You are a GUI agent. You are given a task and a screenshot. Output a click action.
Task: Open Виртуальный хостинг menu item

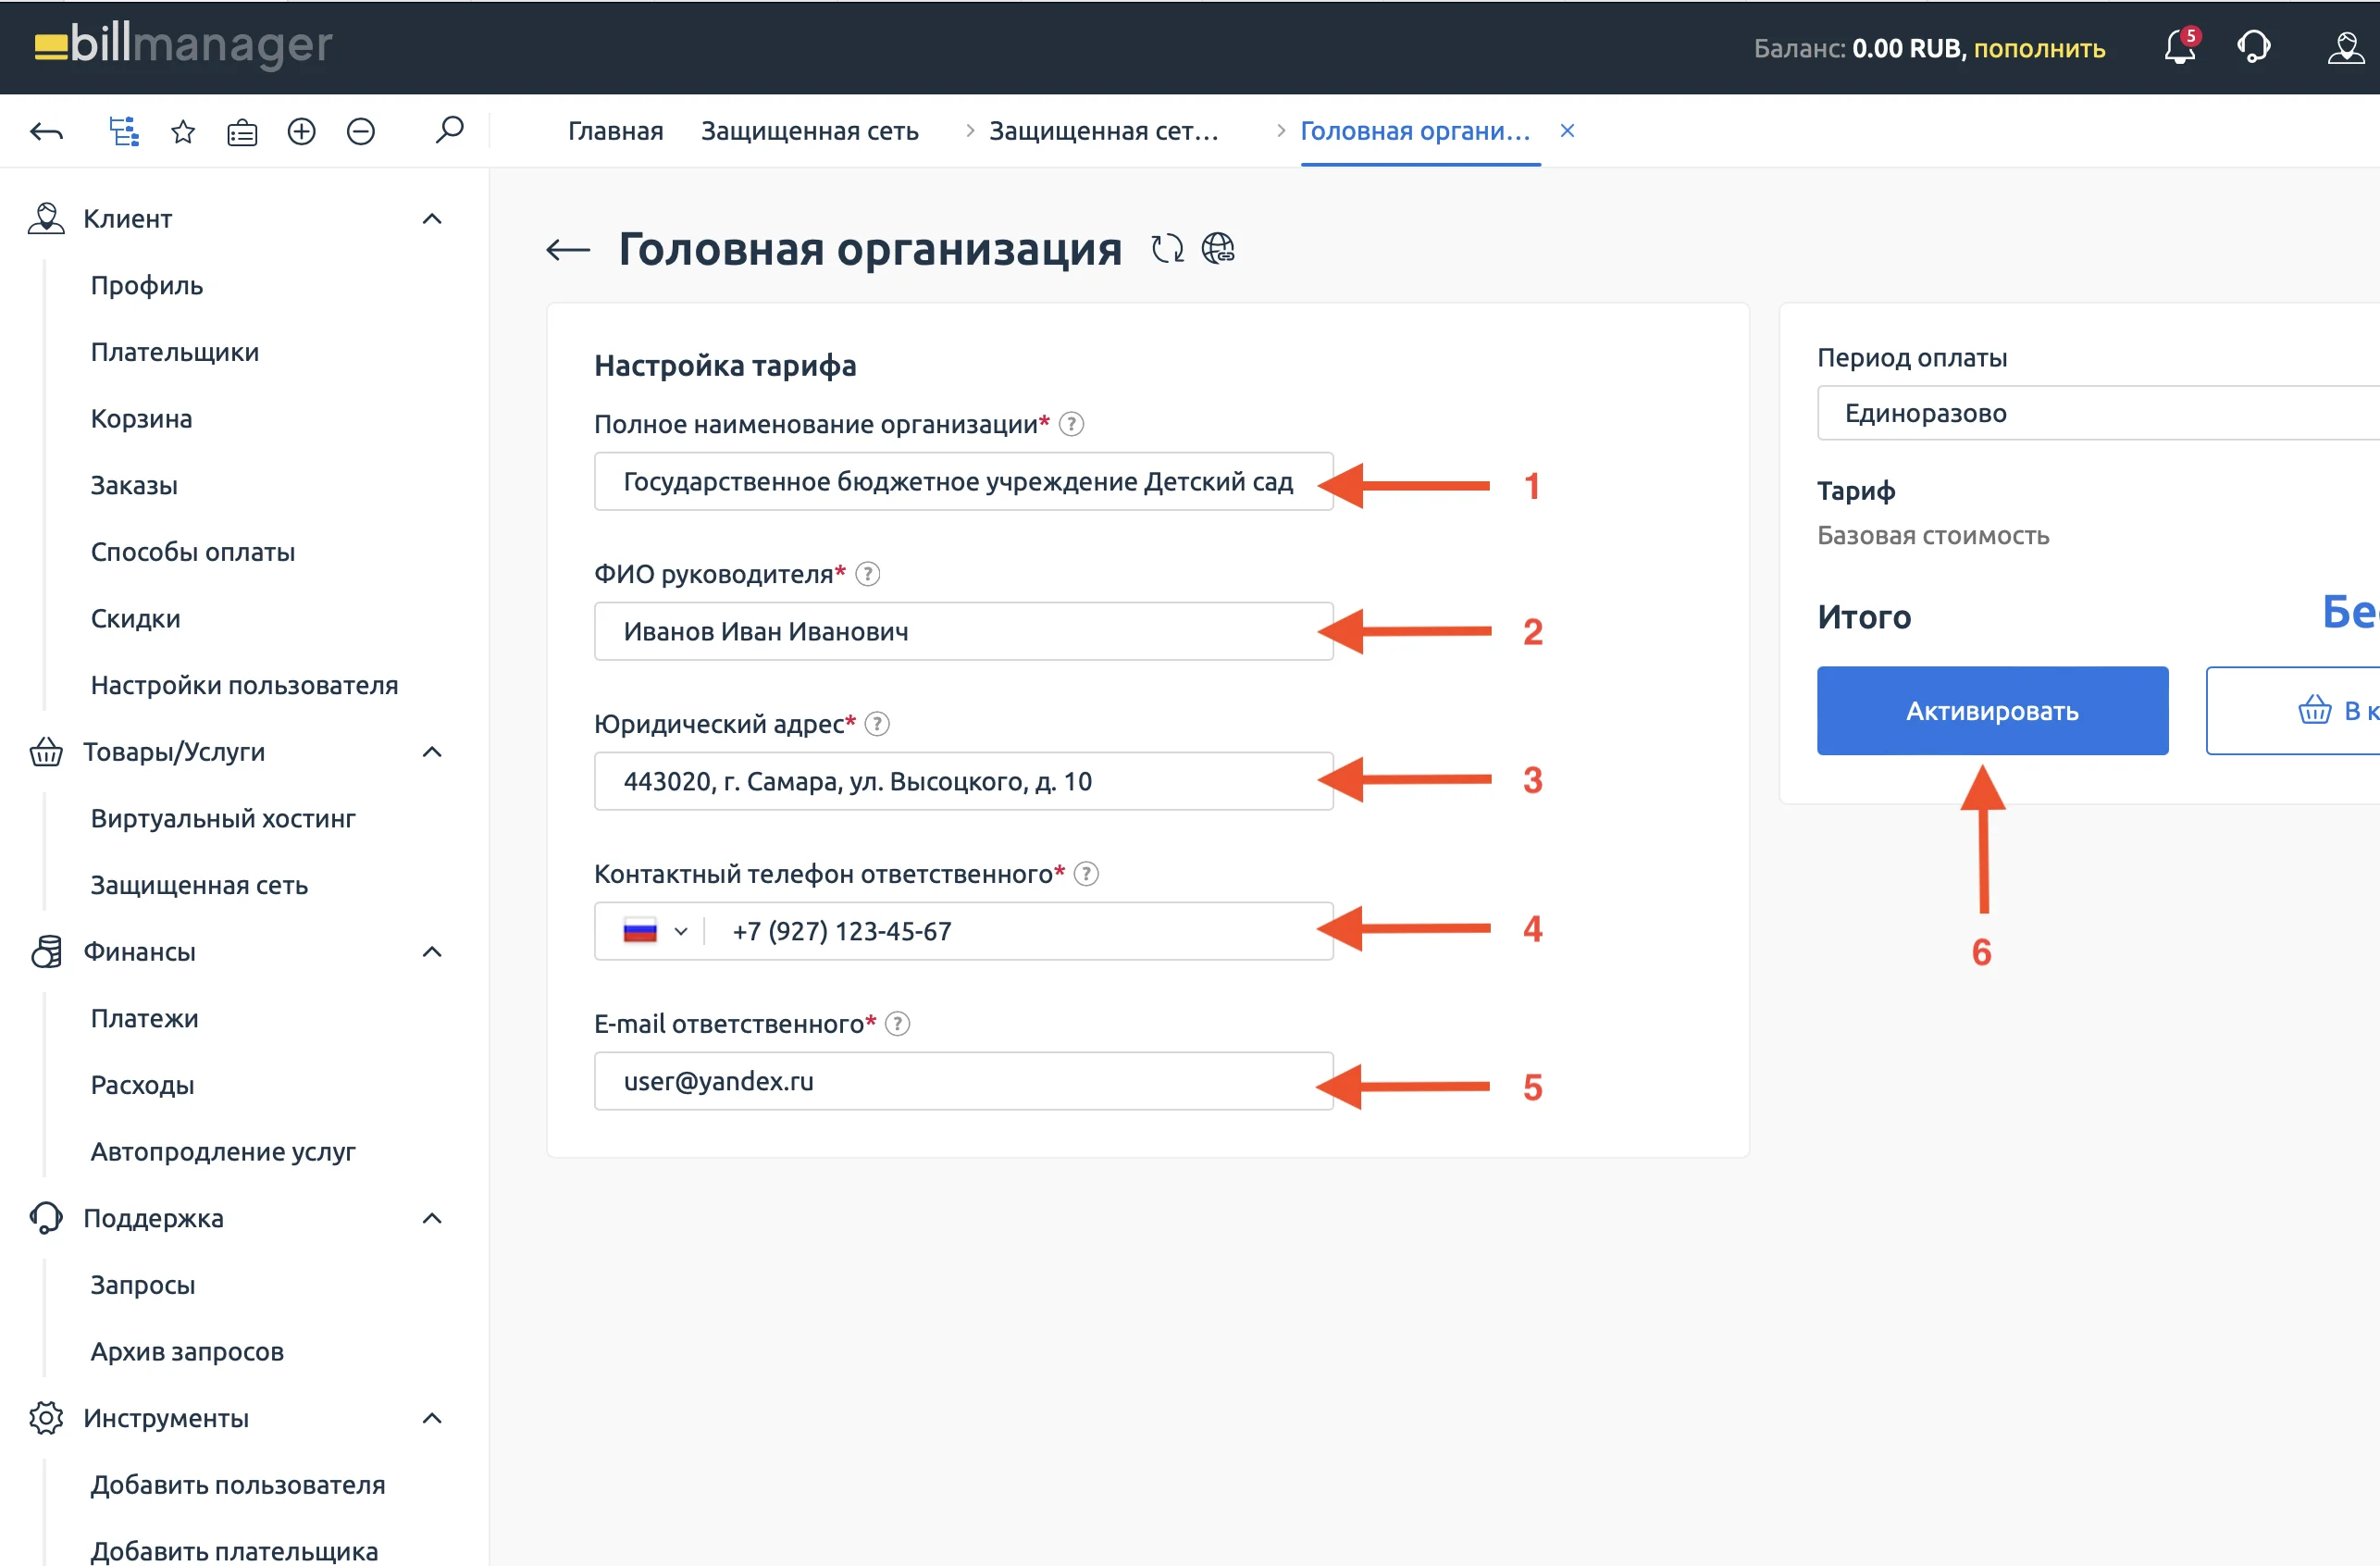tap(223, 819)
